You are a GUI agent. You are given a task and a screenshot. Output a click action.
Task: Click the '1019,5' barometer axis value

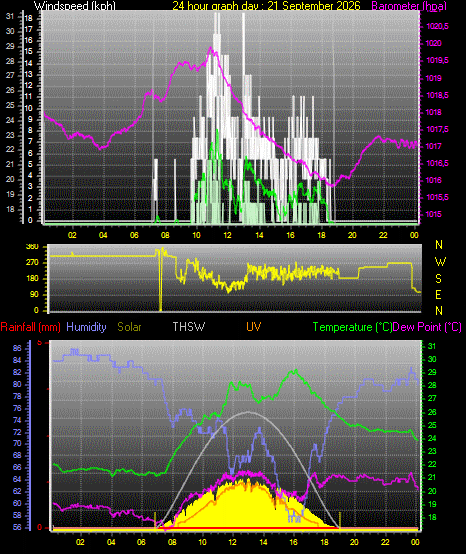[437, 61]
